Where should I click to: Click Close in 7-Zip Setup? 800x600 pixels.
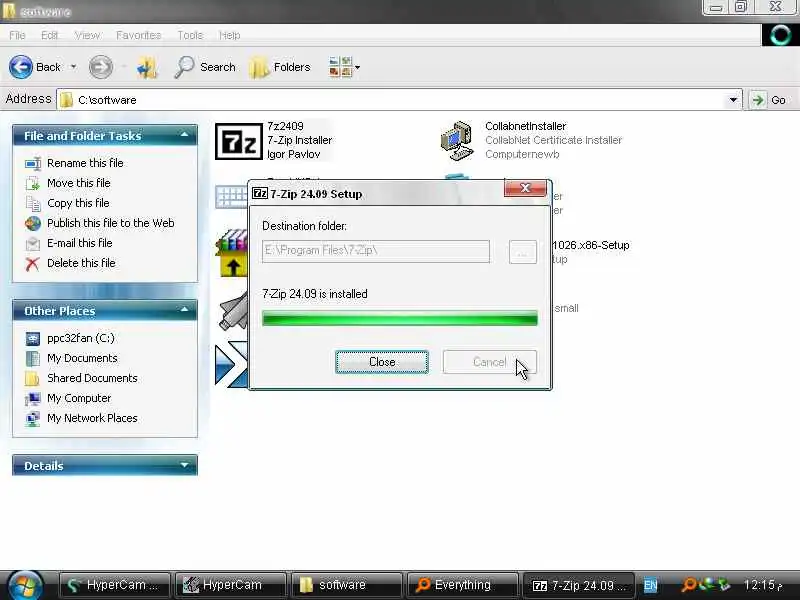coord(382,362)
